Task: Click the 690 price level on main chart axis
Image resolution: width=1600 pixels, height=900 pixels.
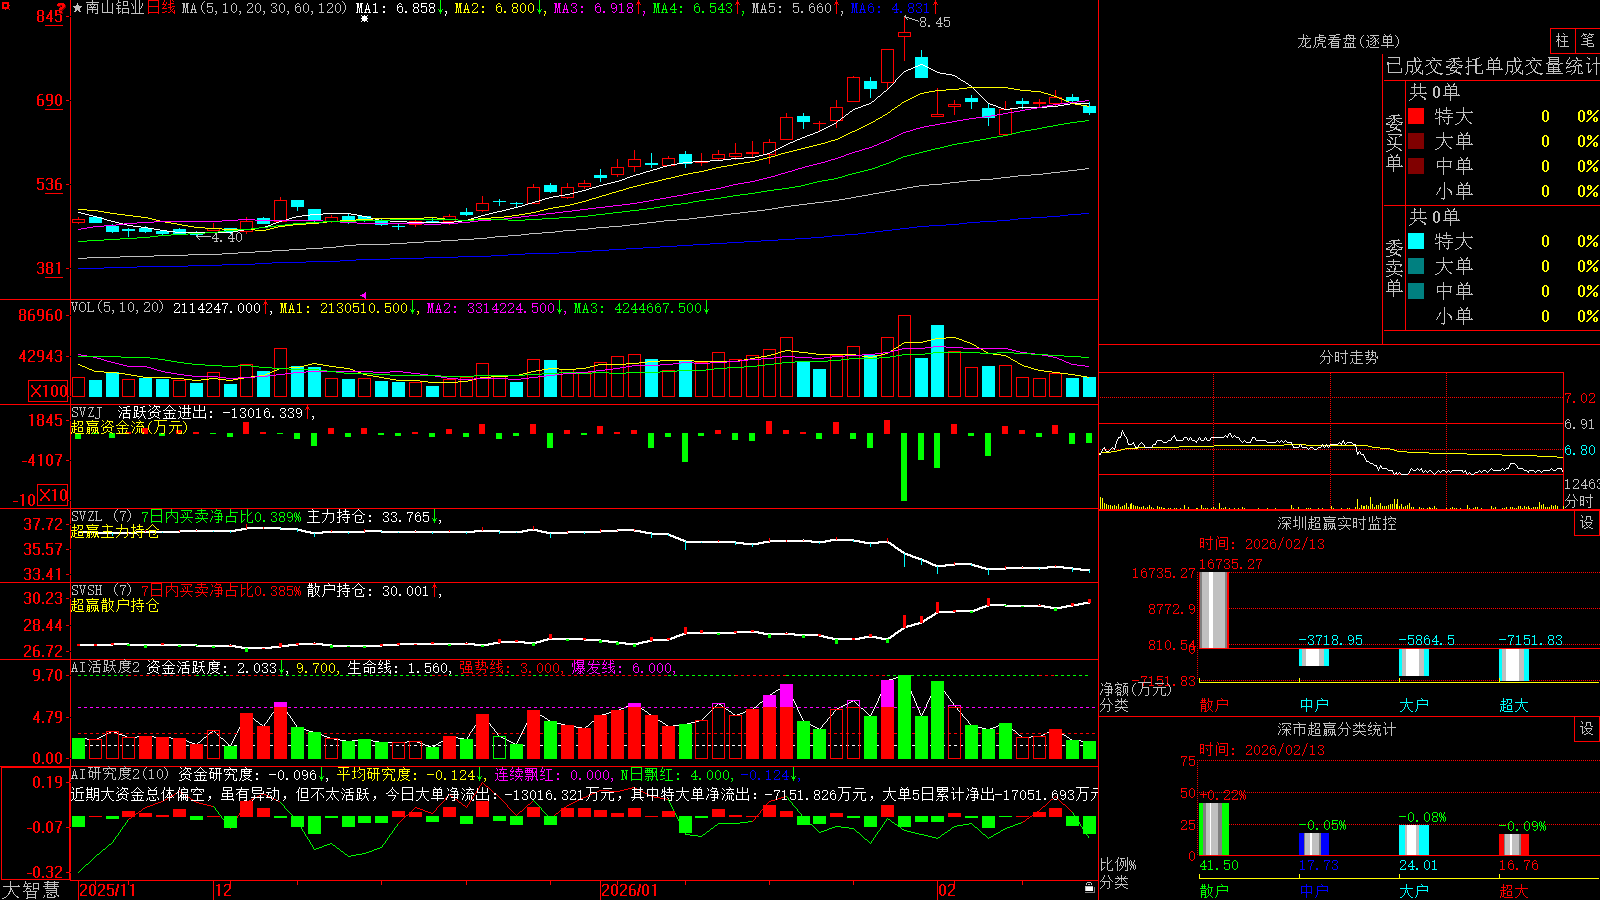Action: [50, 100]
